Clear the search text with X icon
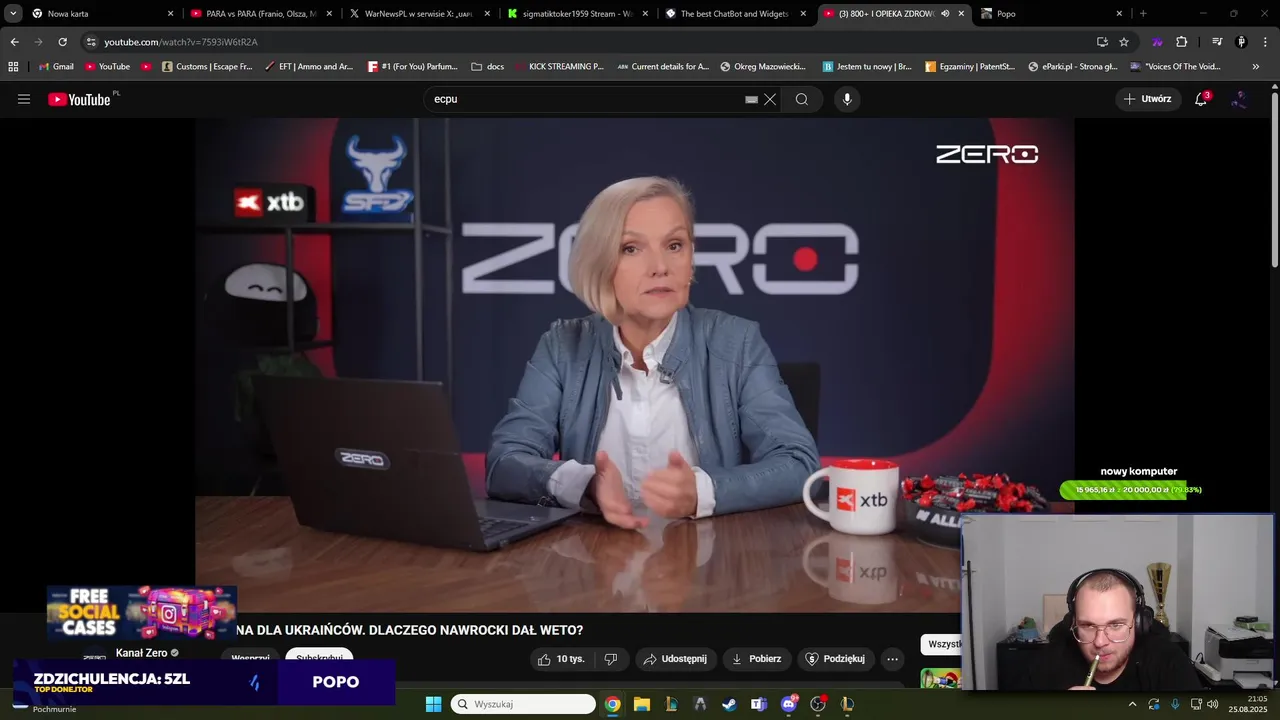Image resolution: width=1280 pixels, height=720 pixels. click(770, 99)
